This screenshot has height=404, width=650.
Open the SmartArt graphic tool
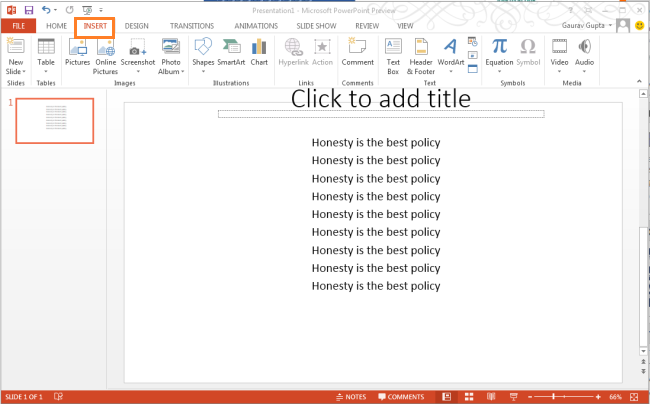coord(233,50)
